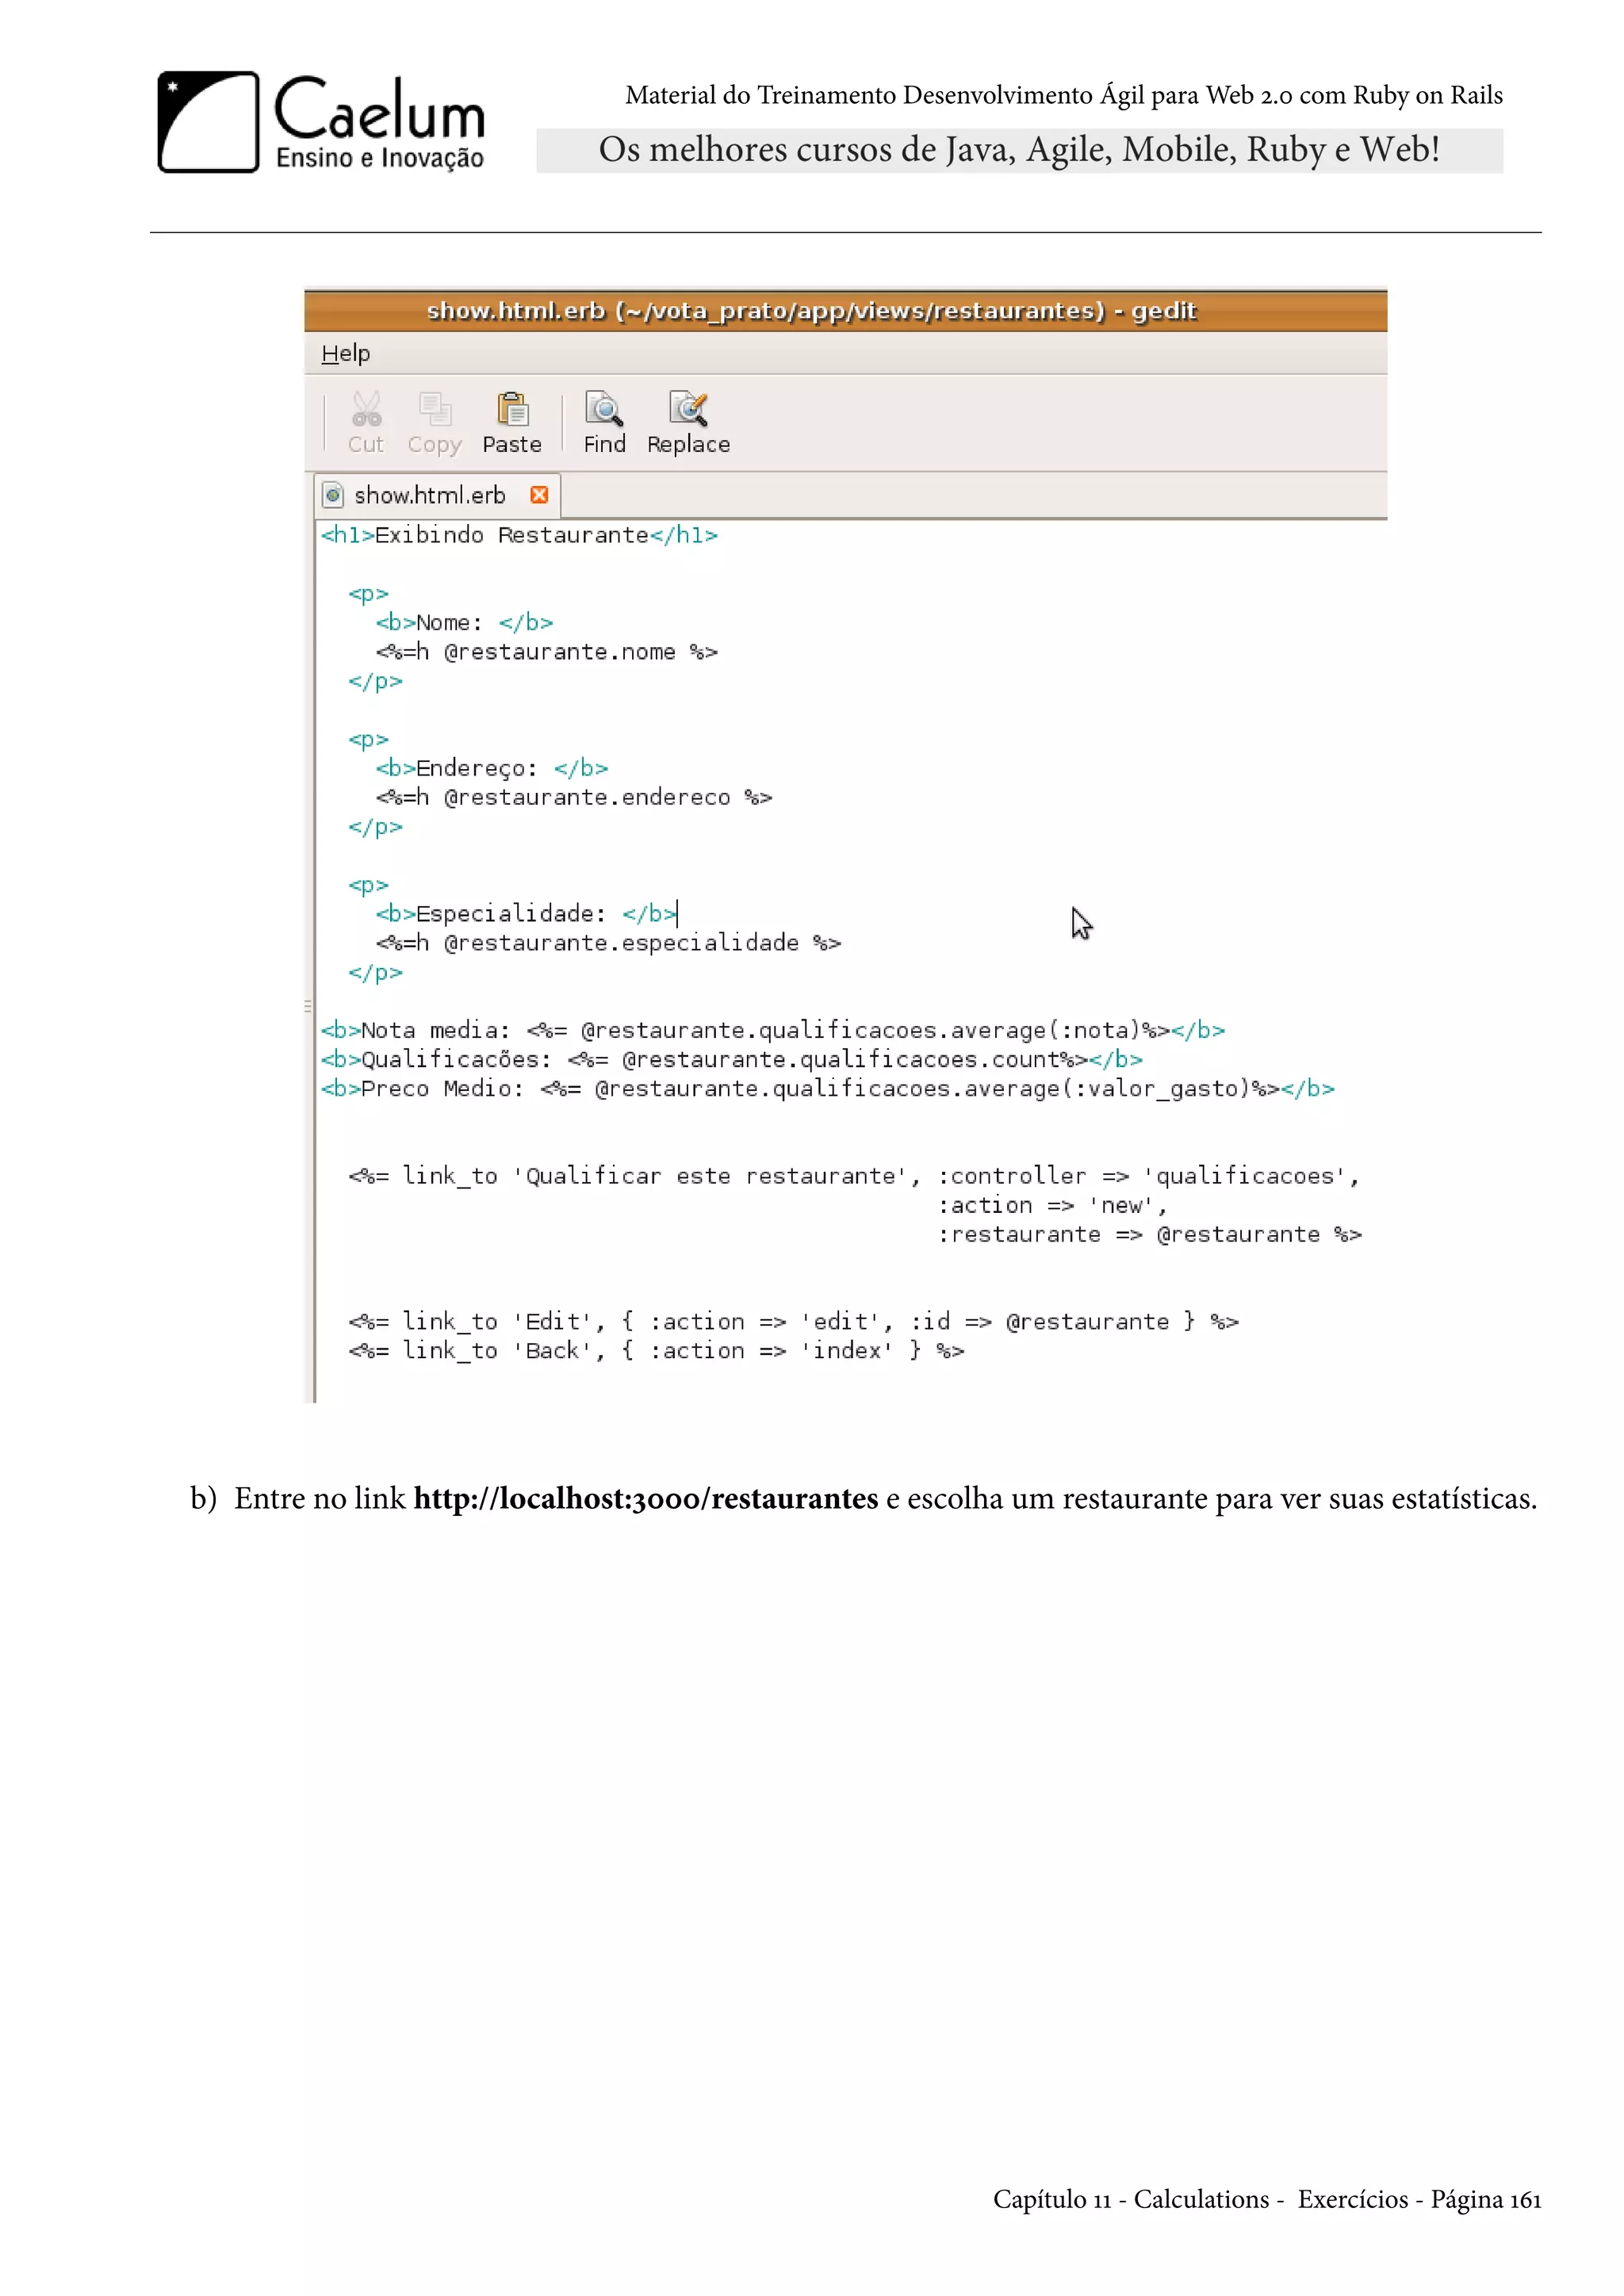Click the ':action => 'new',' line
Viewport: 1624px width, 2296px height.
[1052, 1205]
